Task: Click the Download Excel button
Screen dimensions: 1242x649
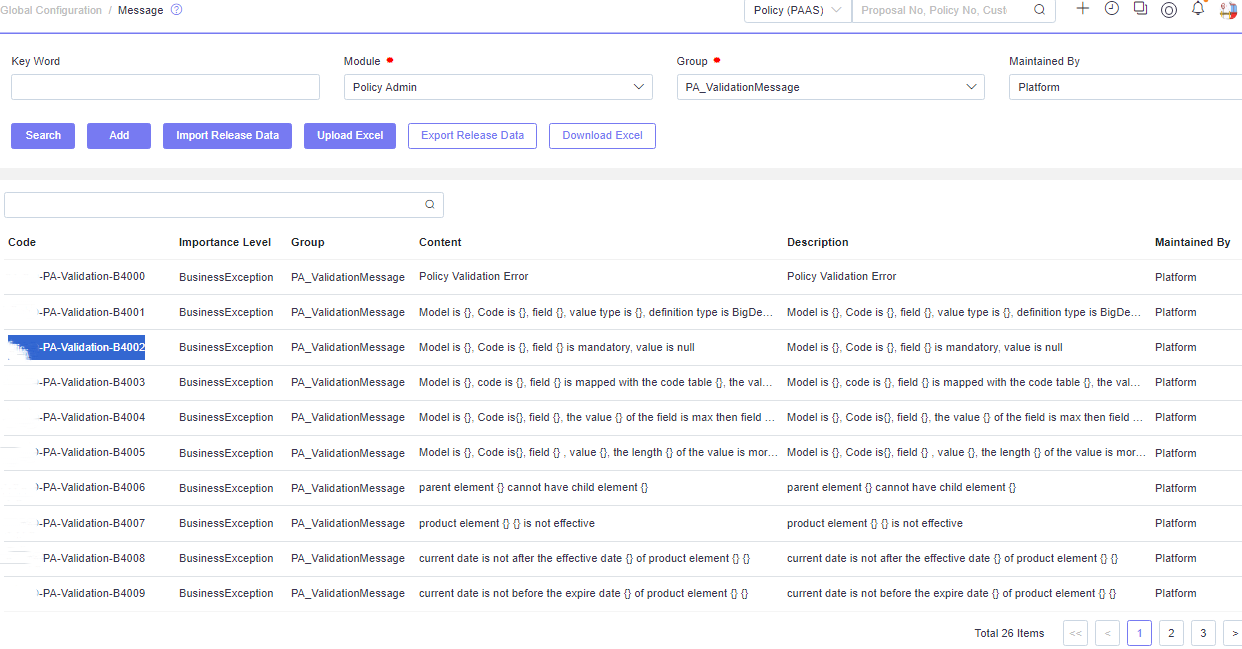Action: [602, 136]
